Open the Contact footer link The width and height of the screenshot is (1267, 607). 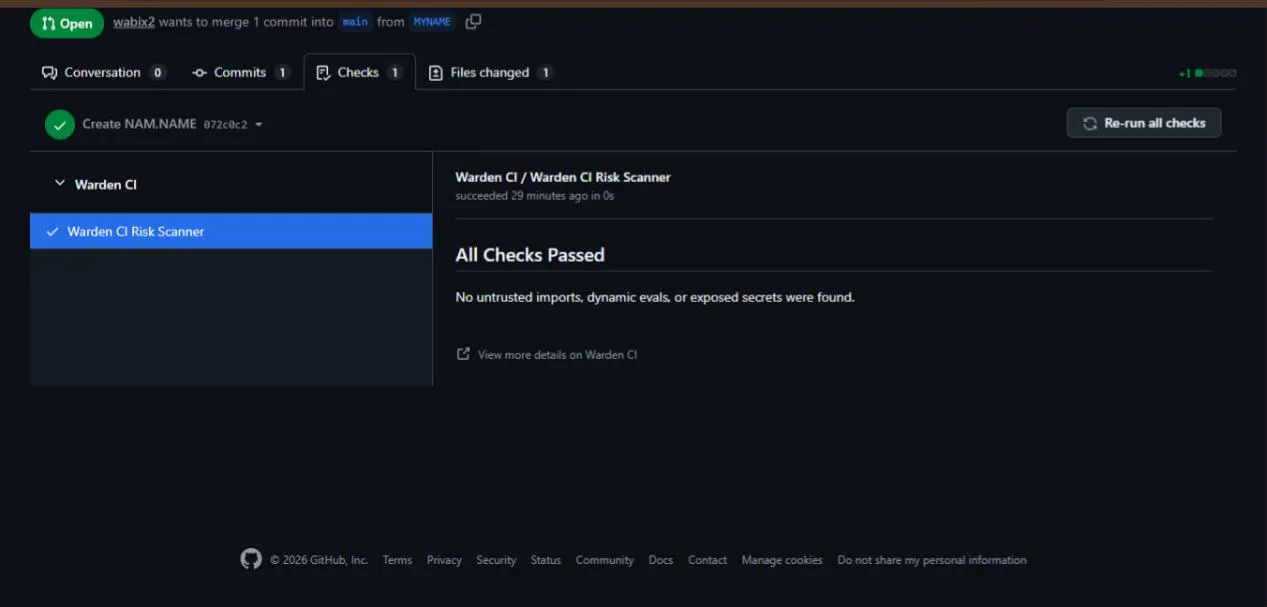tap(708, 560)
